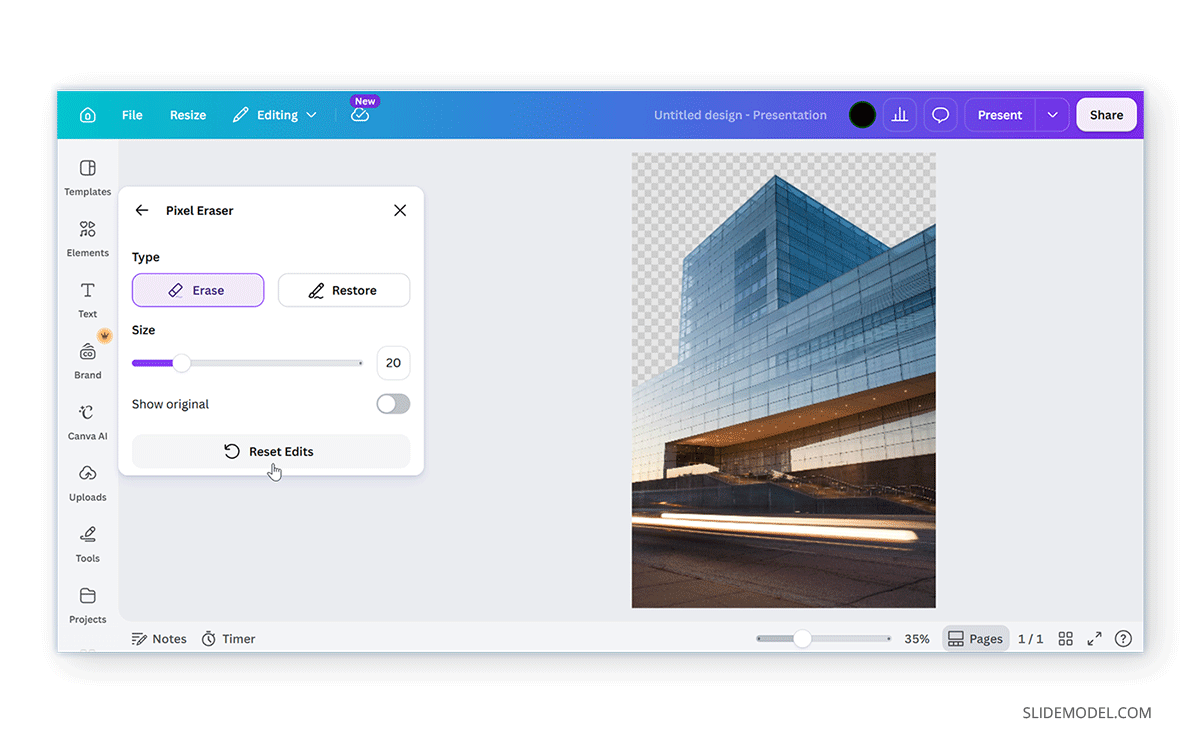Open the grid view icon
The height and width of the screenshot is (743, 1200).
[1066, 639]
